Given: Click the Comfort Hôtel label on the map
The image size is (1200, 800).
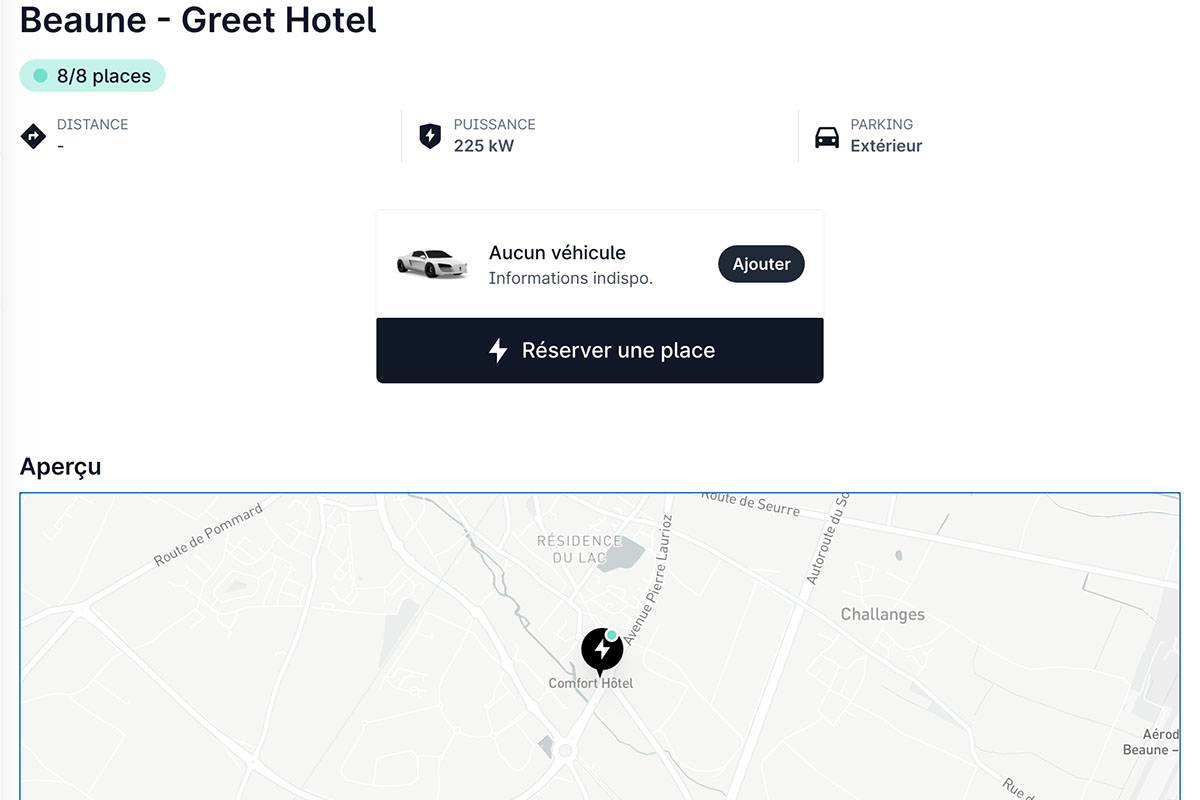Looking at the screenshot, I should (590, 684).
